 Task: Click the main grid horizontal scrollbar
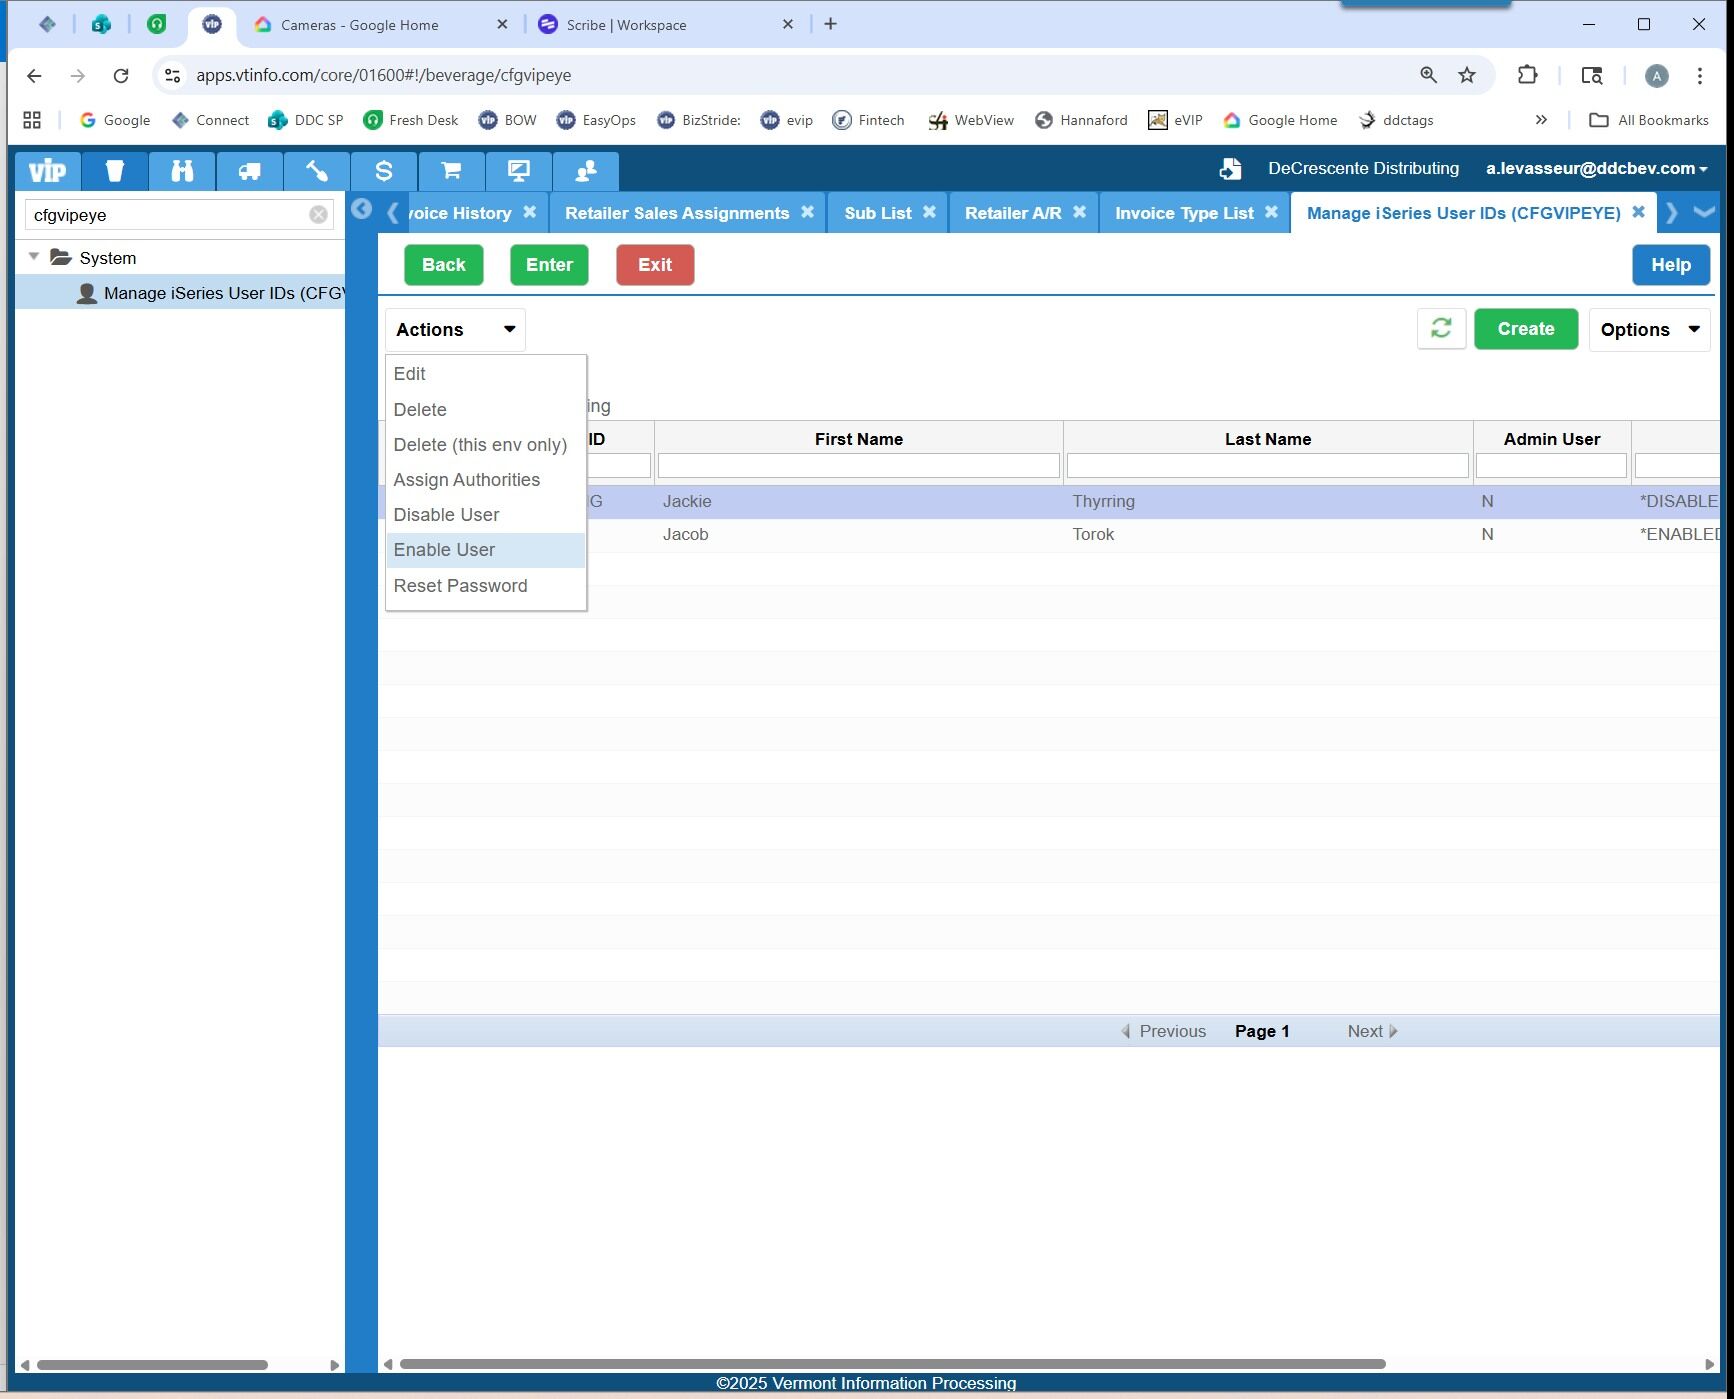coord(893,1364)
